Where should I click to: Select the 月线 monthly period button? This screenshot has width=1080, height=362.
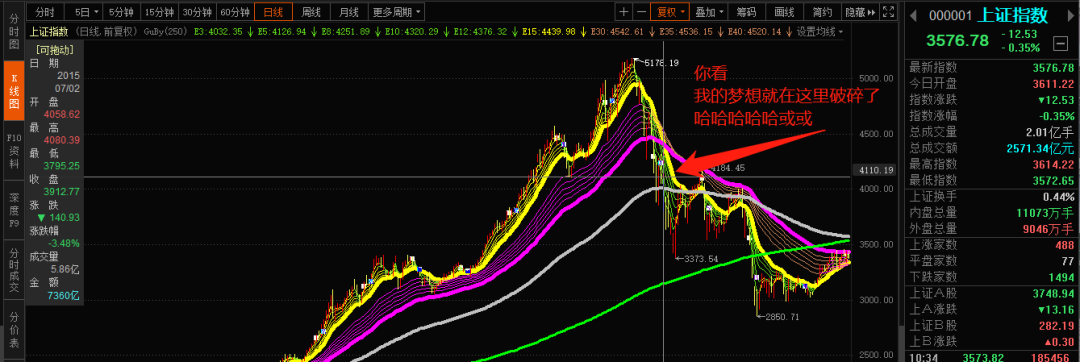(x=349, y=12)
